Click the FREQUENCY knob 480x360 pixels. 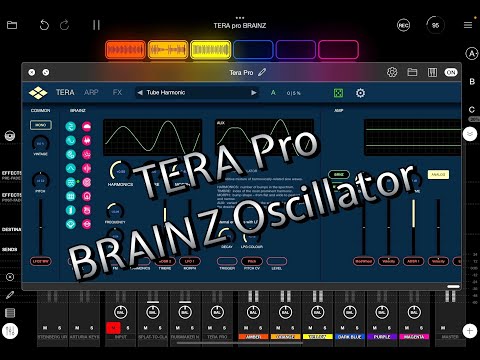tap(115, 211)
